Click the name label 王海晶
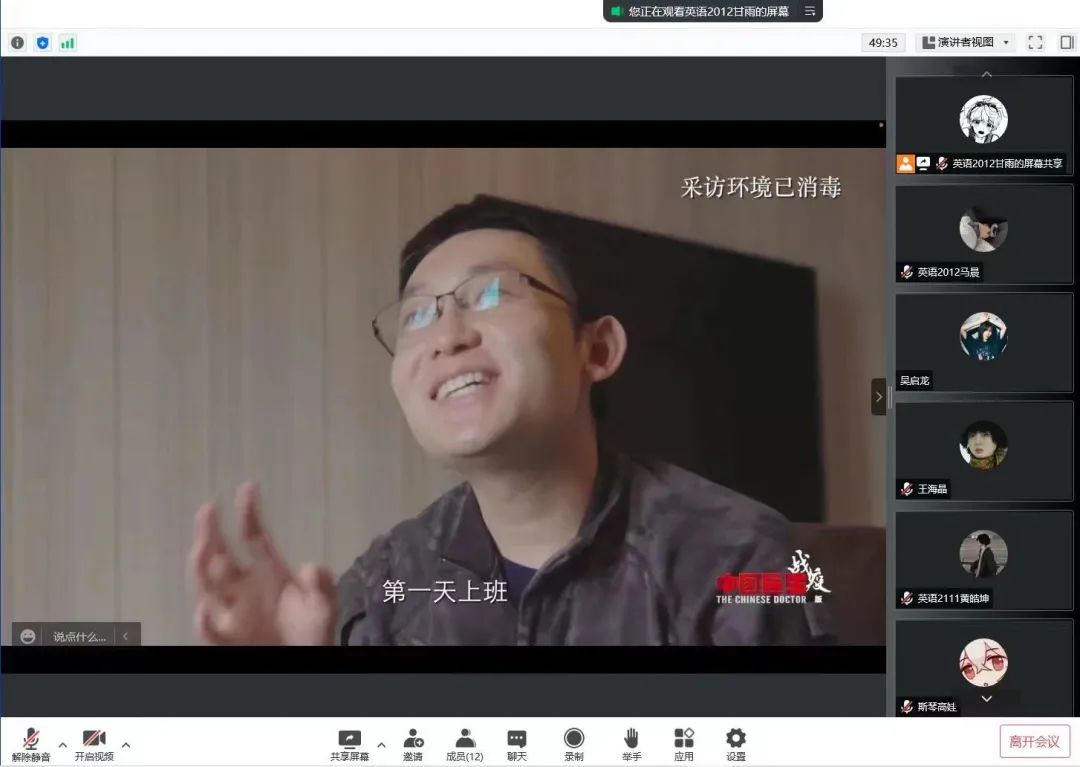 pos(932,490)
